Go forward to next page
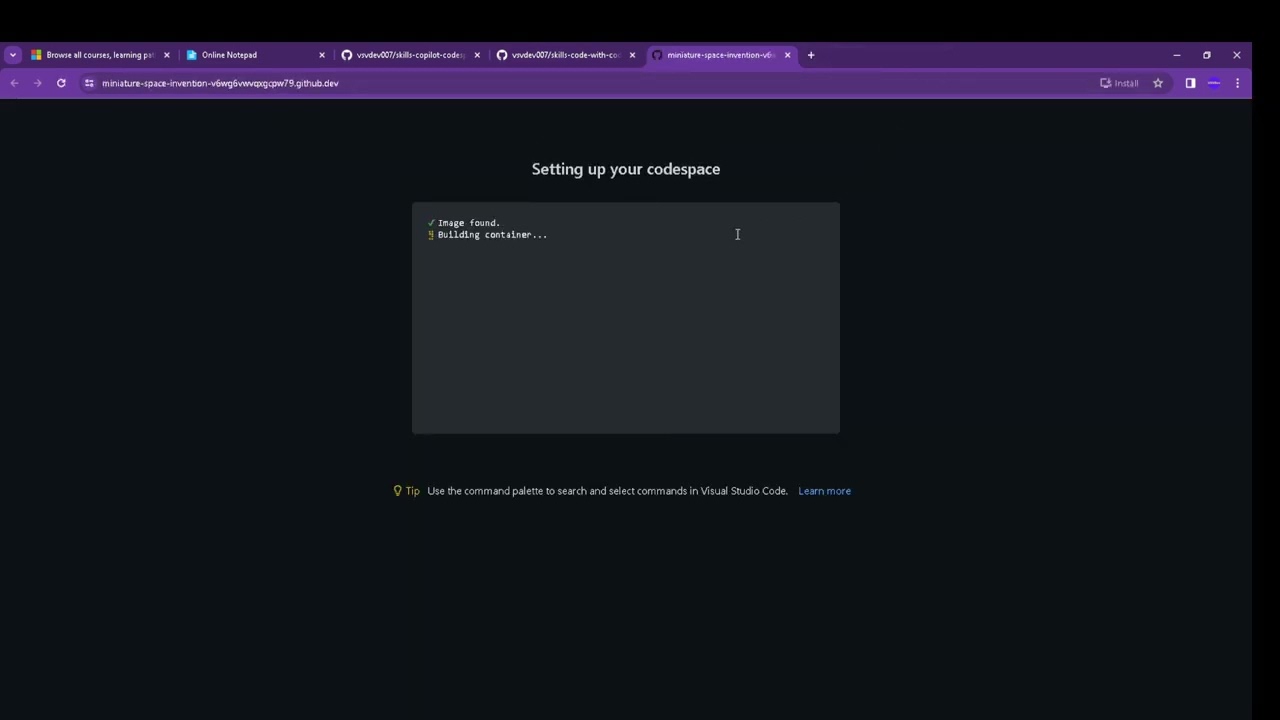The height and width of the screenshot is (720, 1280). click(x=38, y=83)
